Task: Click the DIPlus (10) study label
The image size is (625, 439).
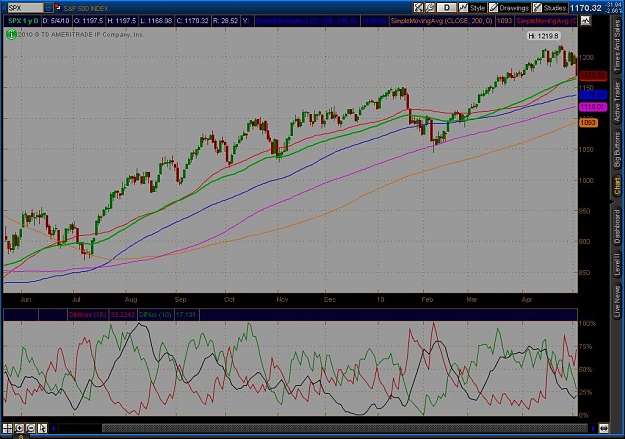Action: (x=155, y=315)
